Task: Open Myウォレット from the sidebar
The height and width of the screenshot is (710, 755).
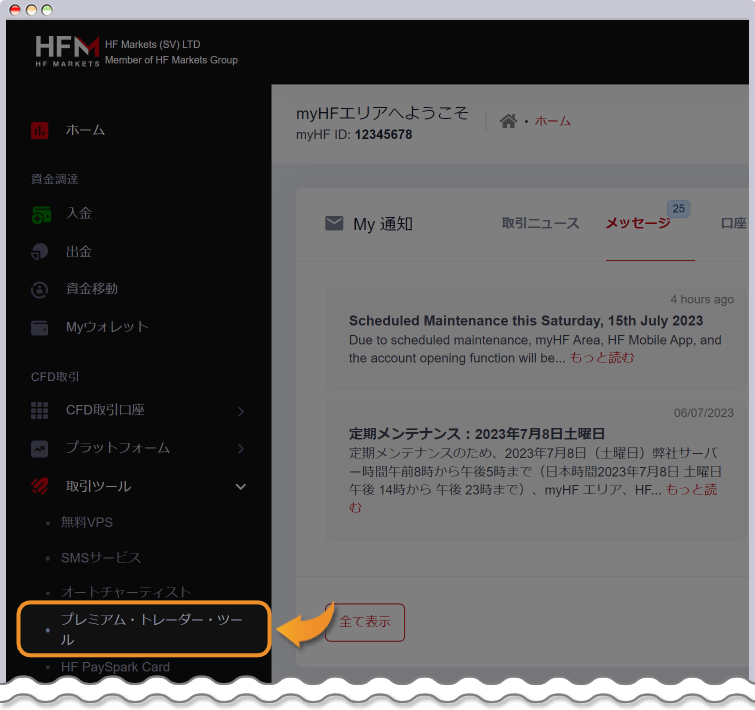Action: pos(107,327)
